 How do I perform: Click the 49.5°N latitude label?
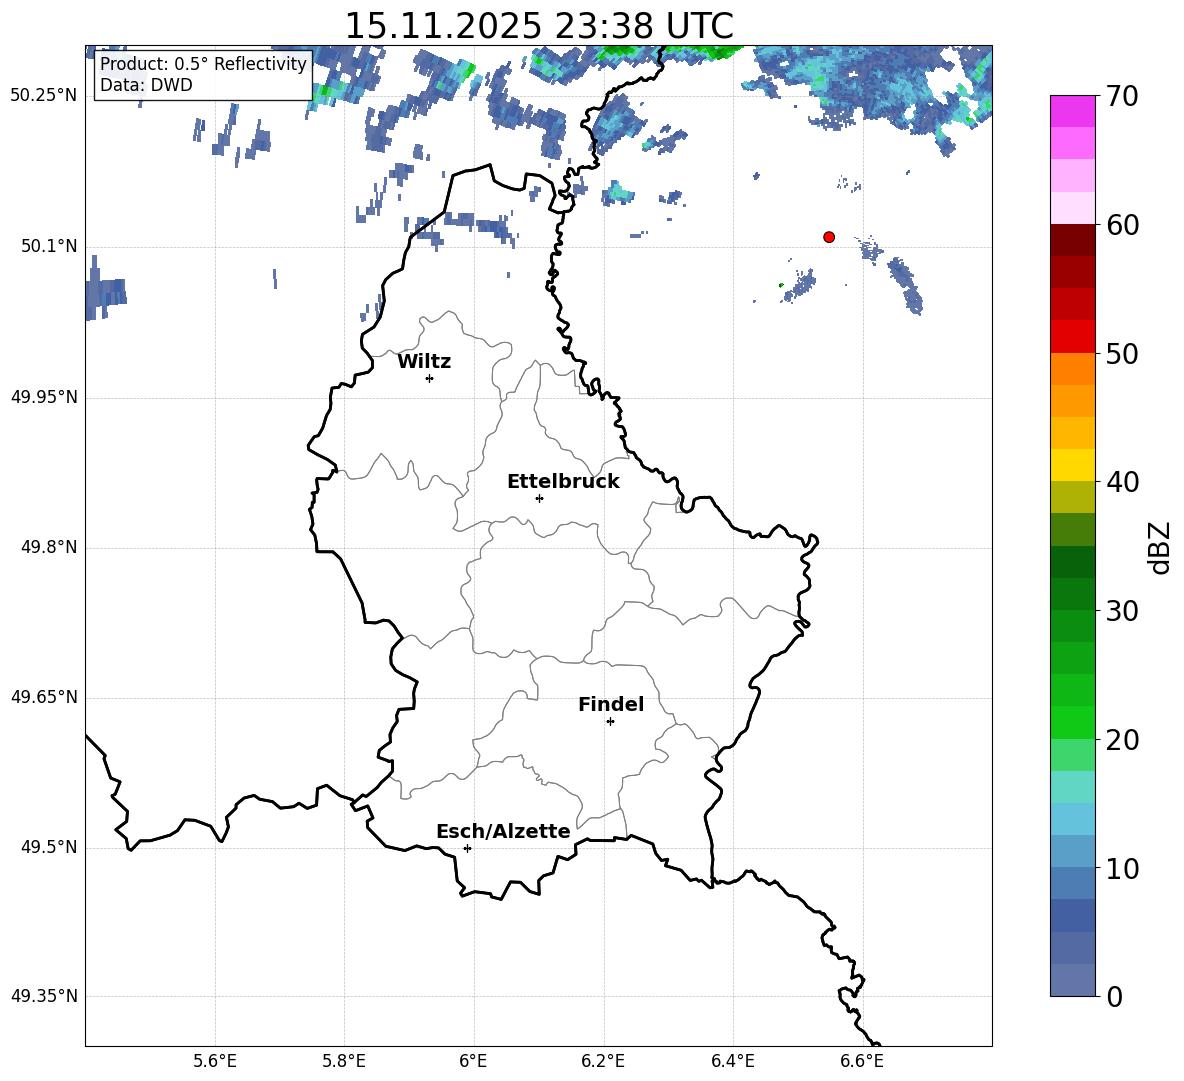coord(49,847)
